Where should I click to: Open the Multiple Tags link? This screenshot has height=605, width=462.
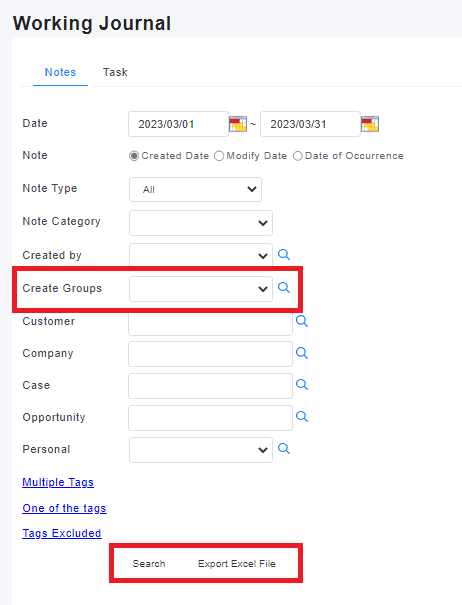tap(58, 482)
